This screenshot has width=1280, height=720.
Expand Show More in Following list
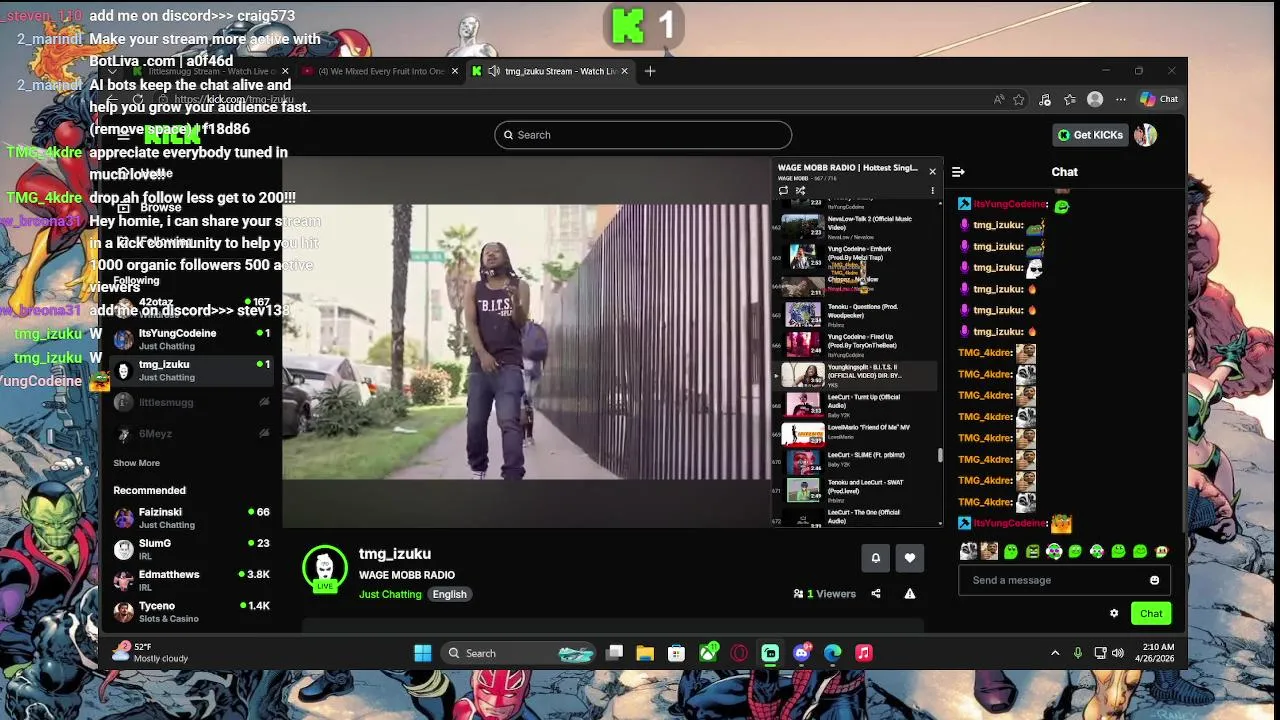(x=136, y=463)
